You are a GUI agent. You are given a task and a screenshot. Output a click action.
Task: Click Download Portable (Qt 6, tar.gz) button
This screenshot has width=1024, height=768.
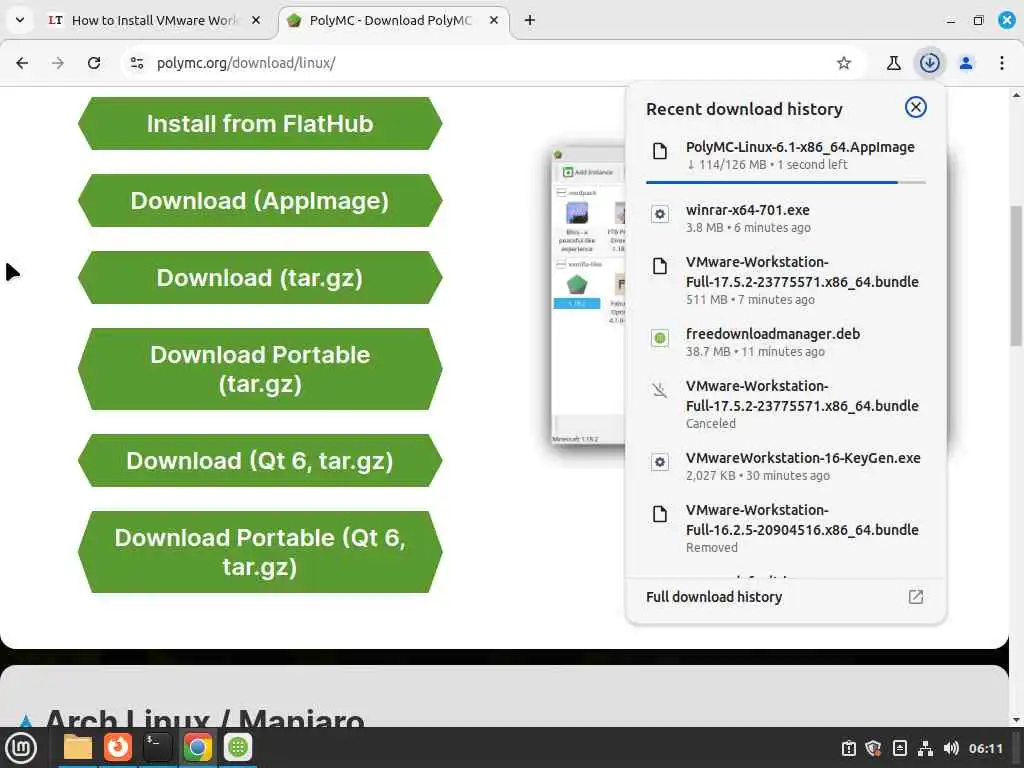tap(260, 552)
